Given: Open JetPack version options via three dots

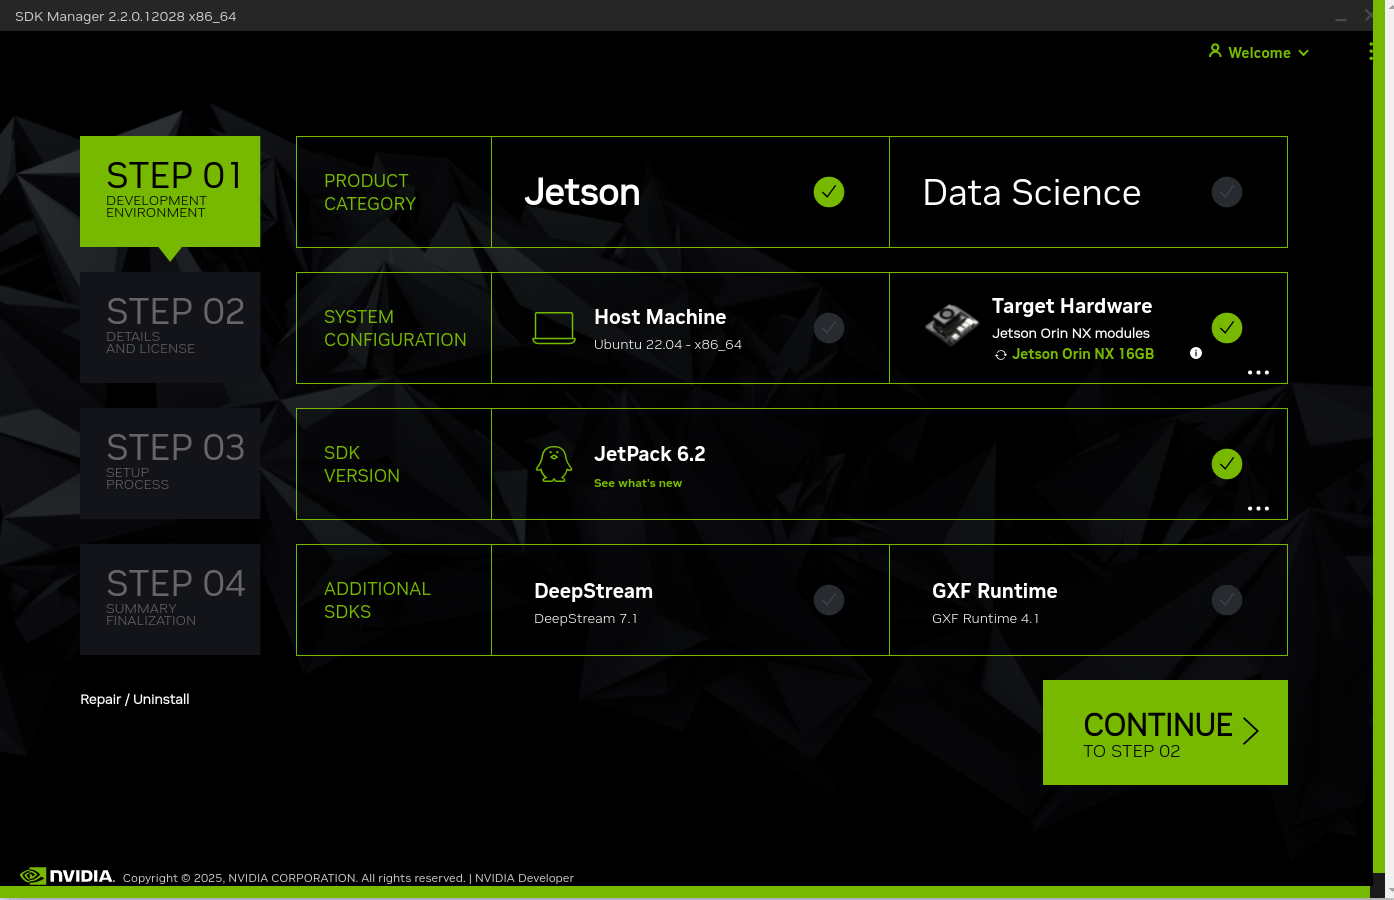Looking at the screenshot, I should 1258,509.
